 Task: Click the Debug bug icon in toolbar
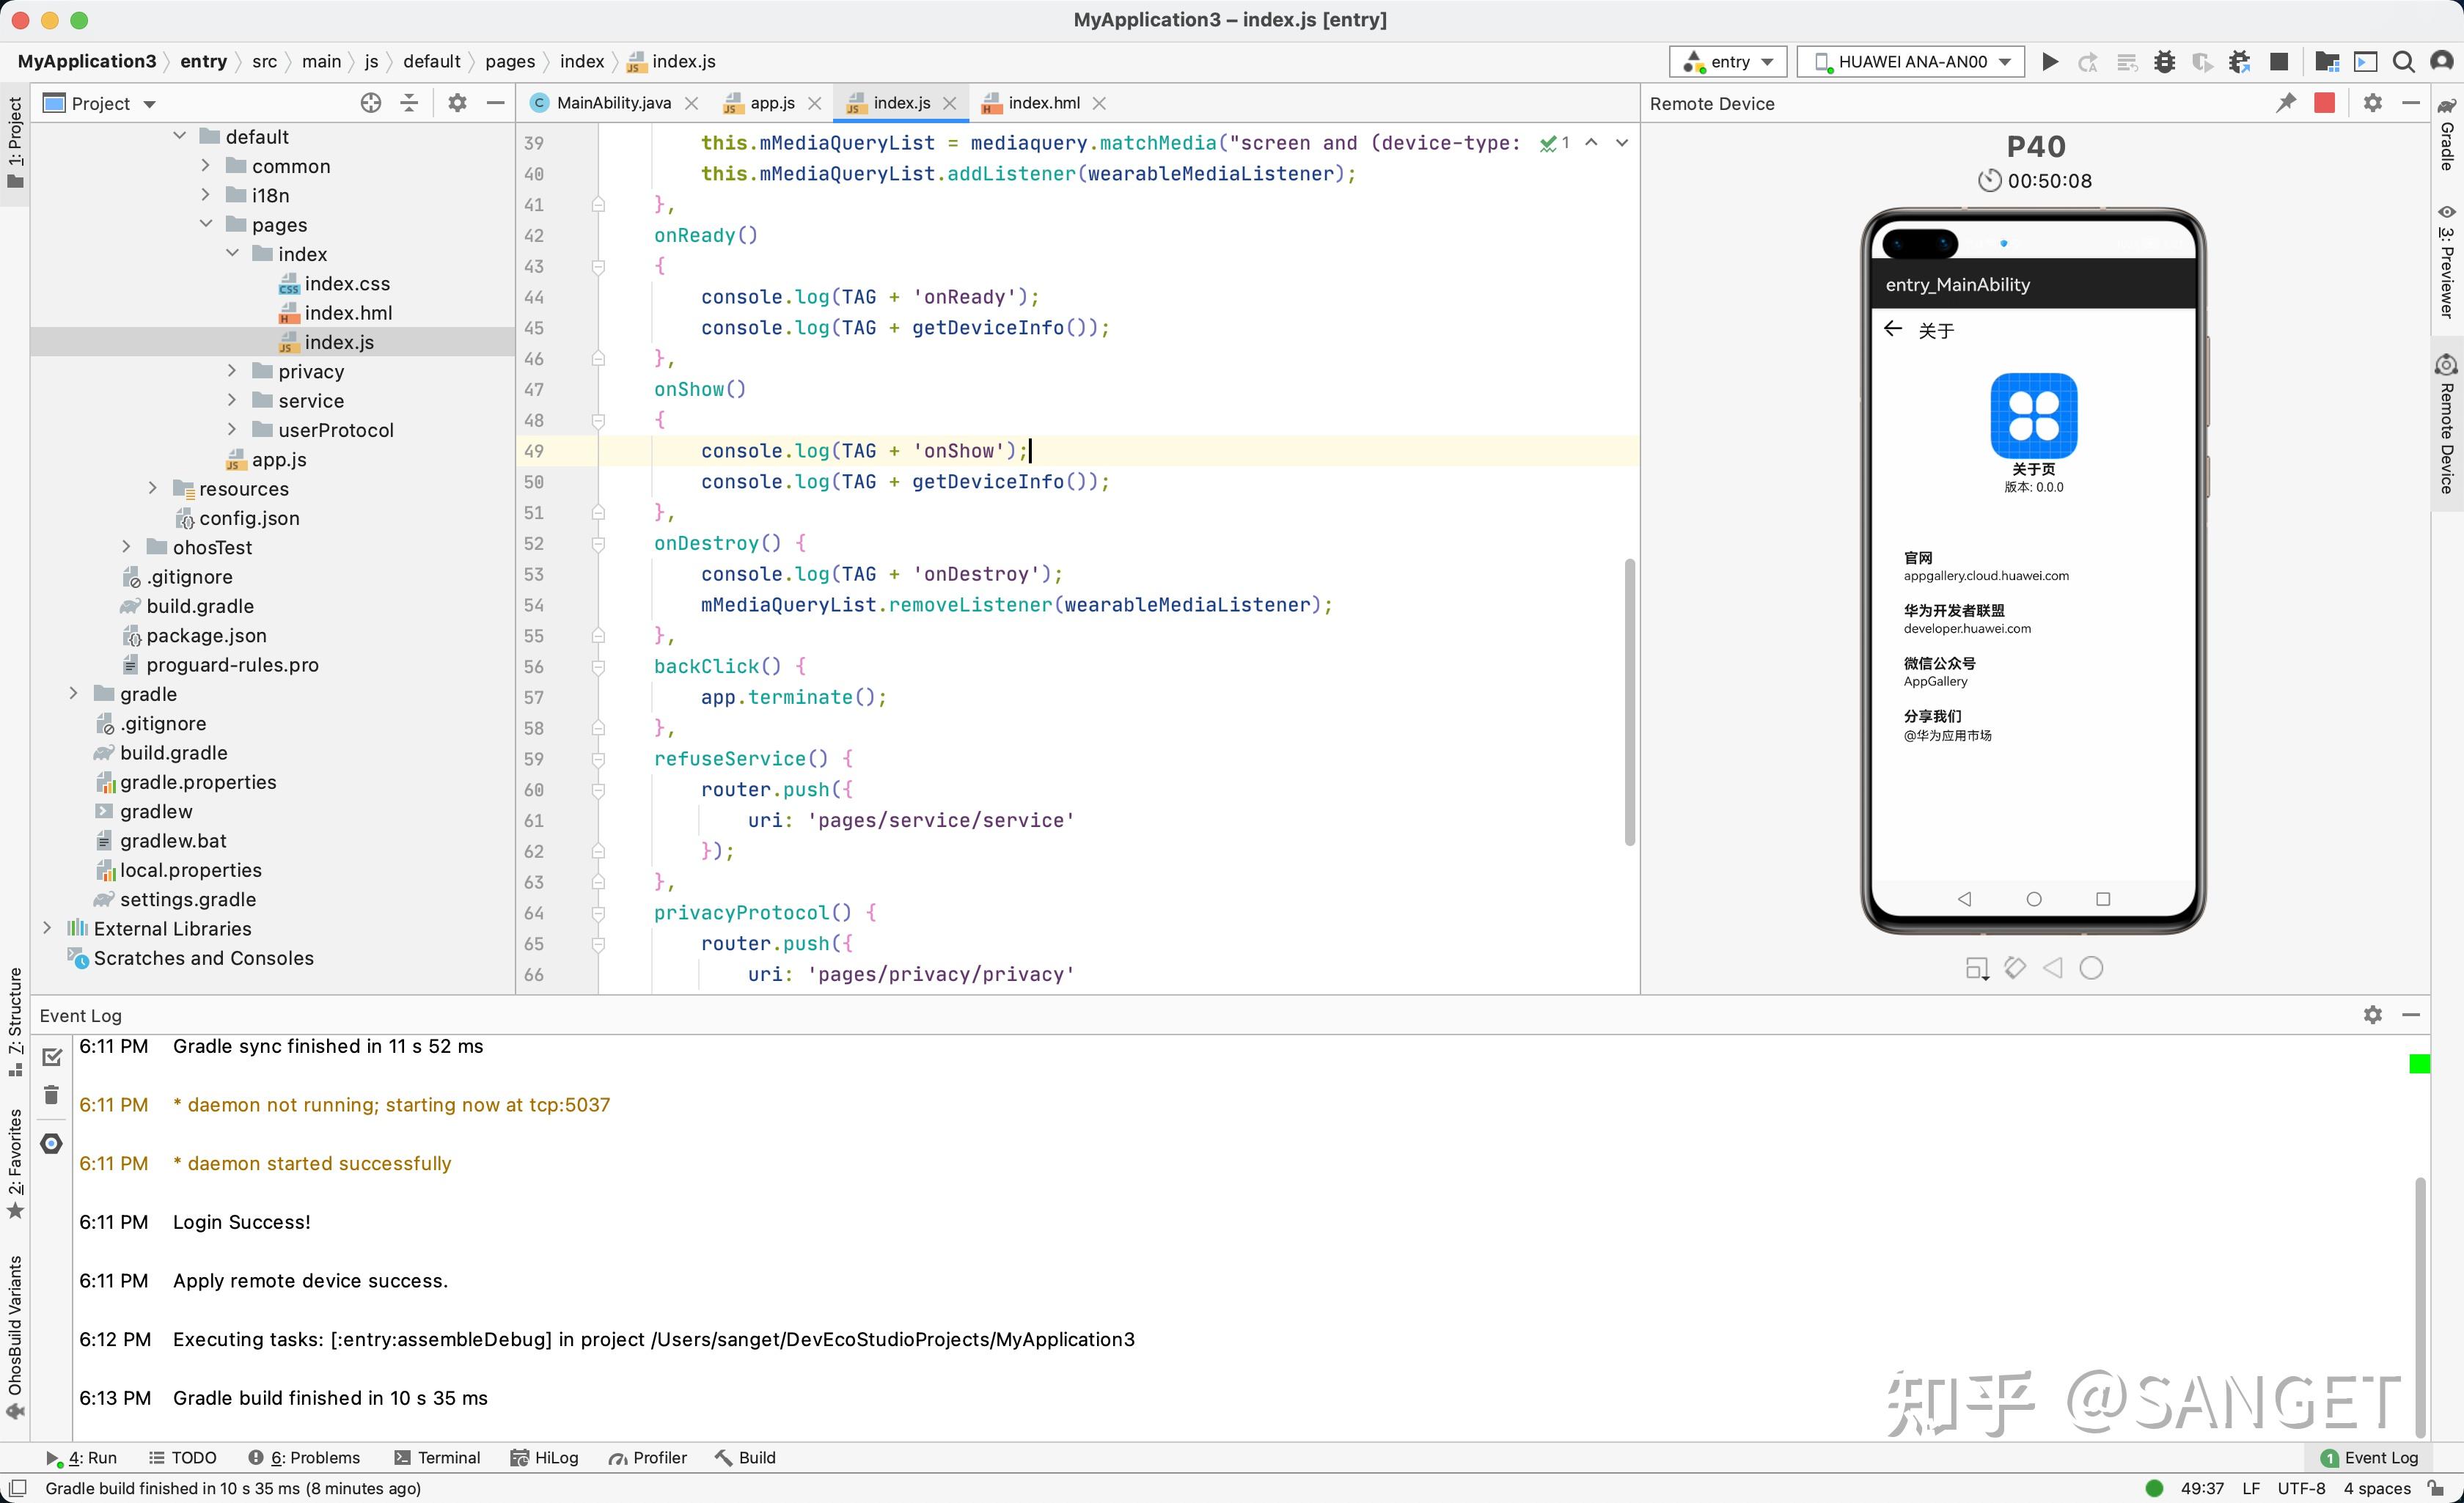pos(2164,62)
